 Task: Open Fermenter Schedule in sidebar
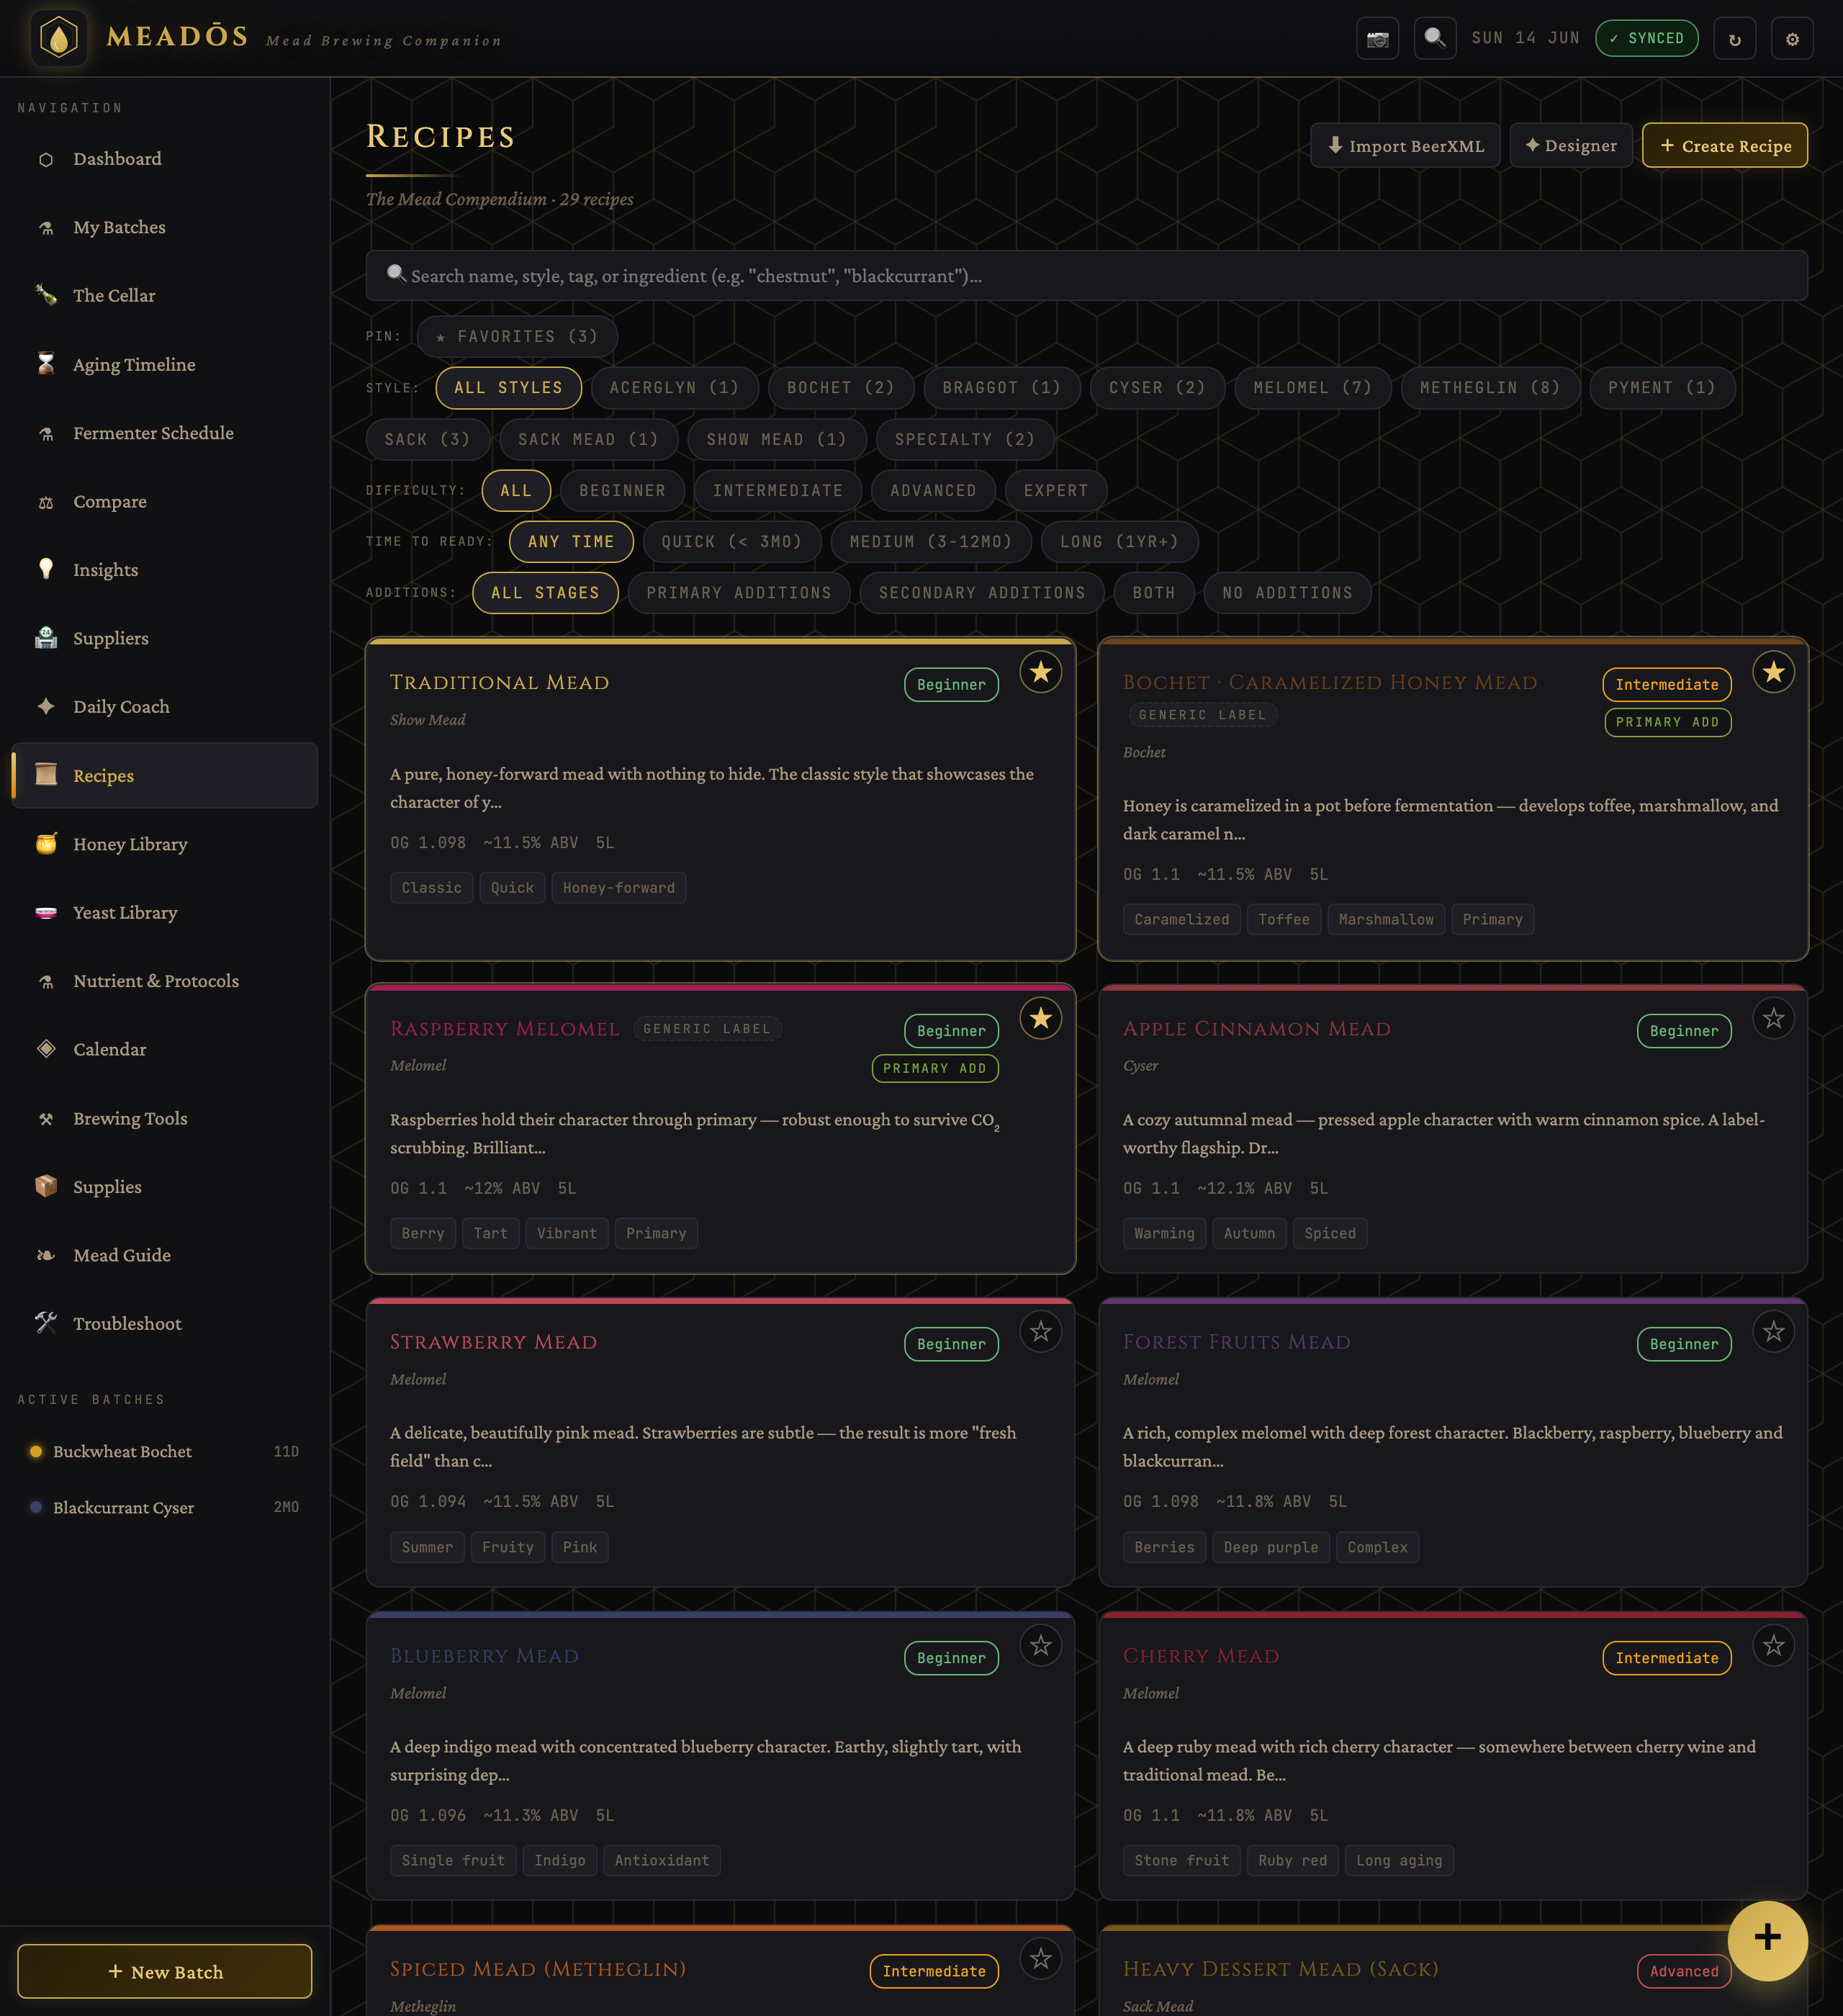point(164,433)
